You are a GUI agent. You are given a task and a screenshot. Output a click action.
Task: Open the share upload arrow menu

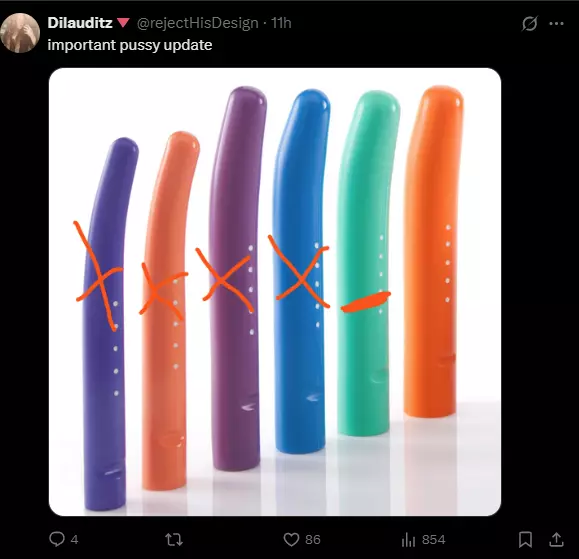[x=556, y=539]
